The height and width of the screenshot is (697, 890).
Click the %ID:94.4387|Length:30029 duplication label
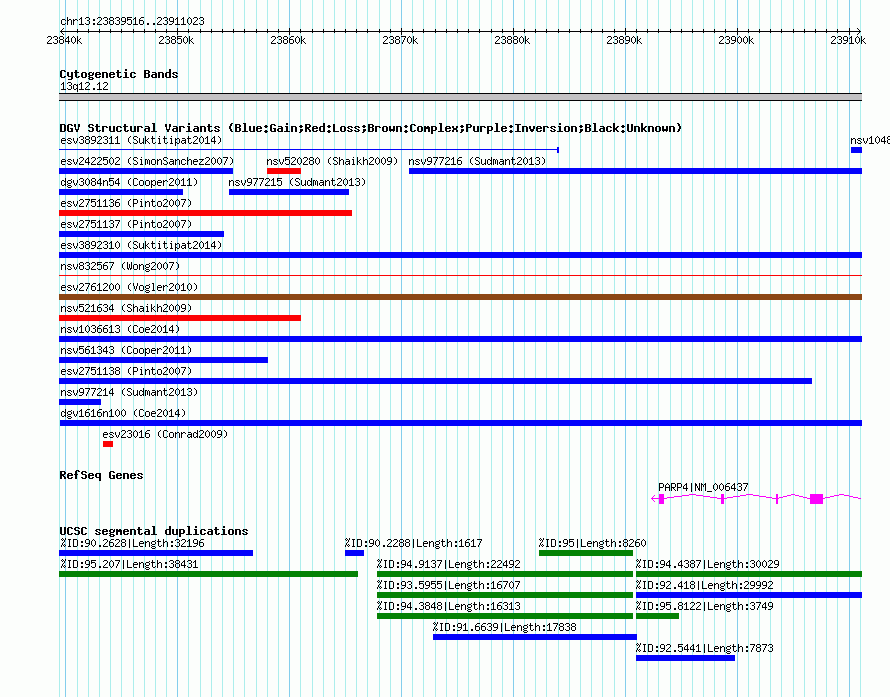707,564
